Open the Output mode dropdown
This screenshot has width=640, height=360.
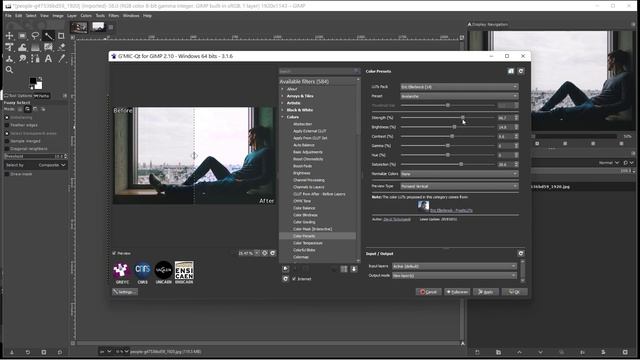tap(454, 276)
